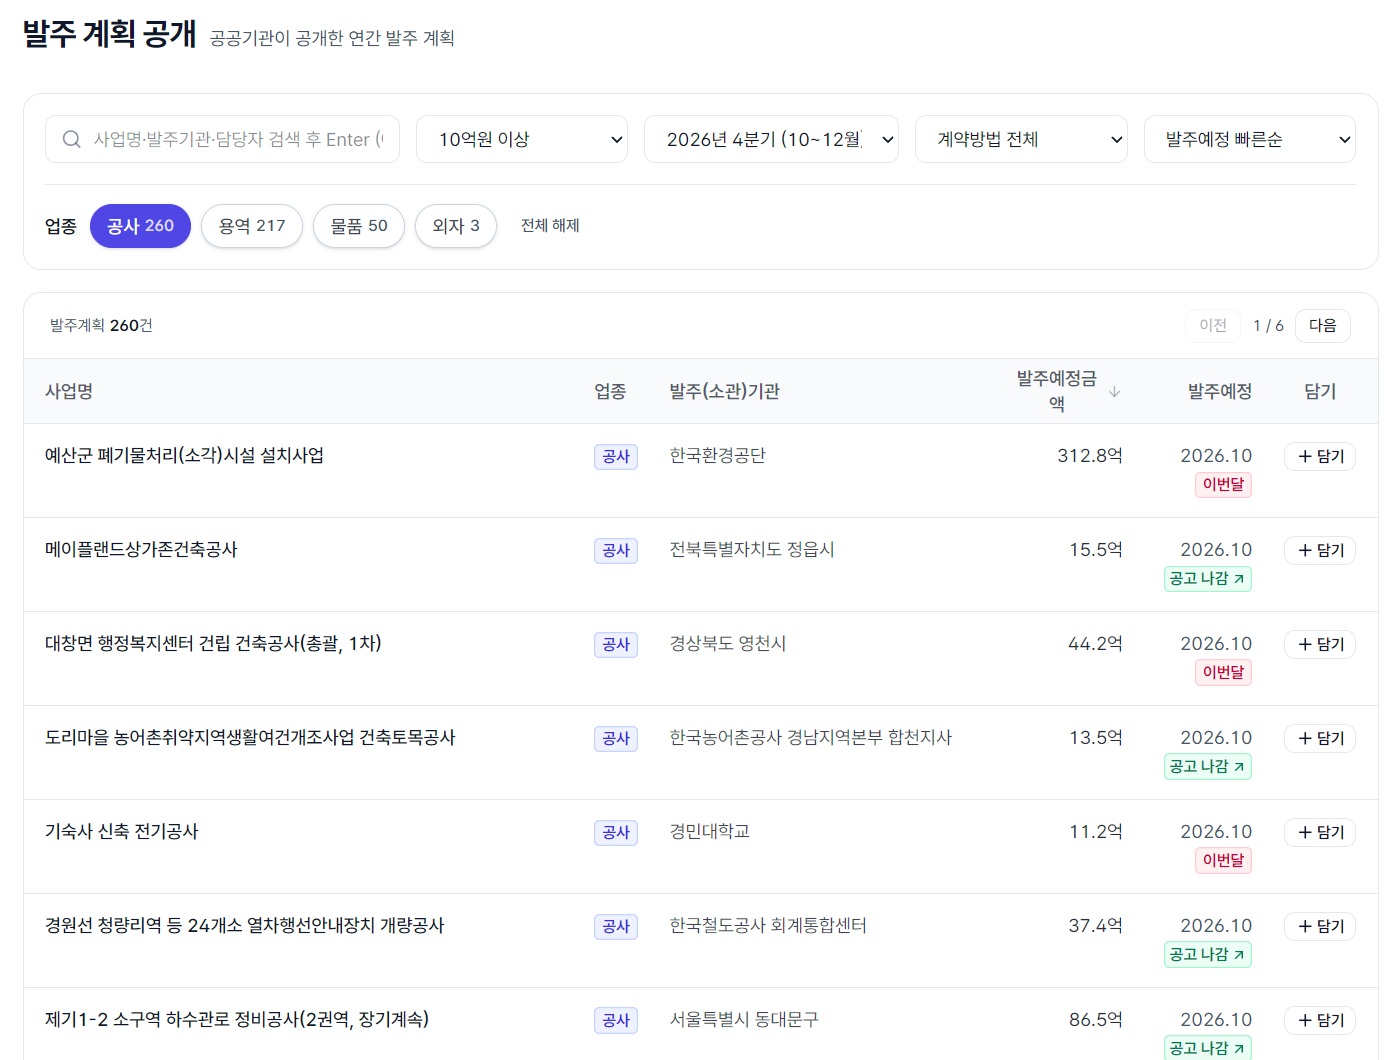
Task: Click agency name 한국철도공사 회계통합센터
Action: click(x=768, y=926)
